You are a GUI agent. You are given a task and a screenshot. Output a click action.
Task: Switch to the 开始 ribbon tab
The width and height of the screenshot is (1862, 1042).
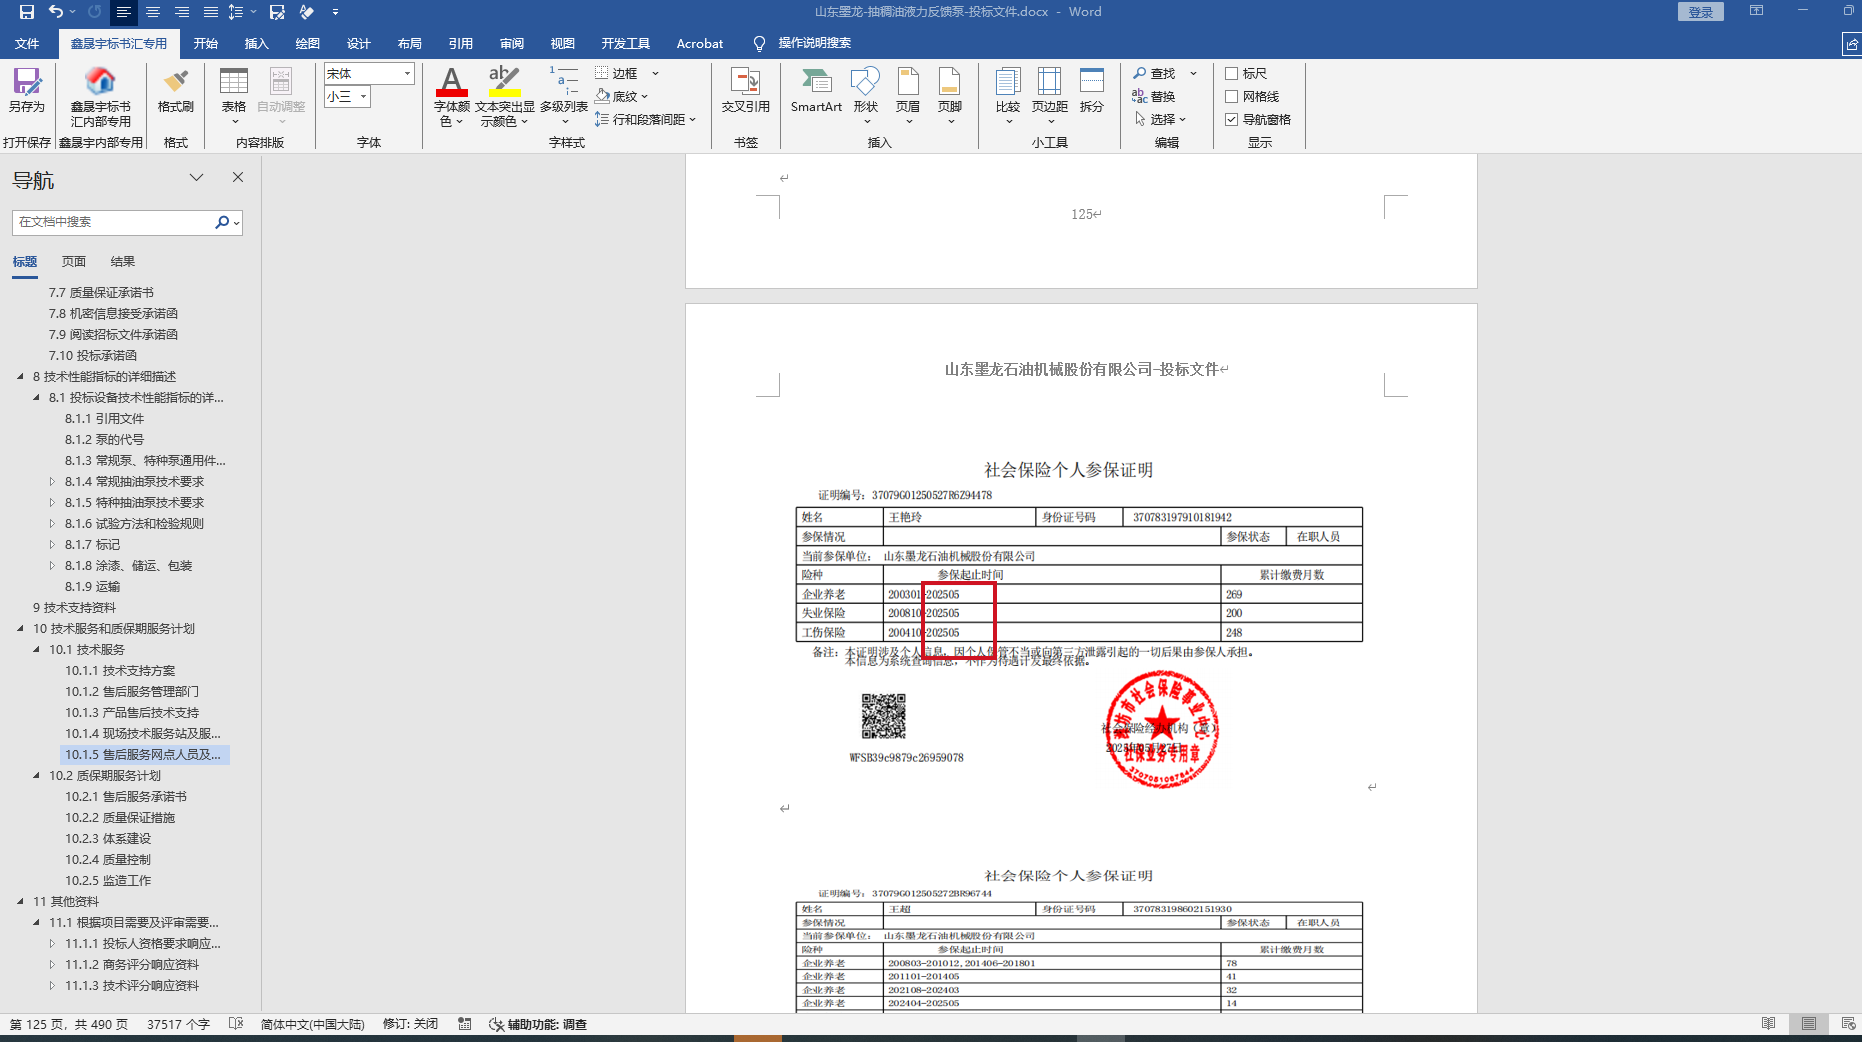tap(205, 43)
